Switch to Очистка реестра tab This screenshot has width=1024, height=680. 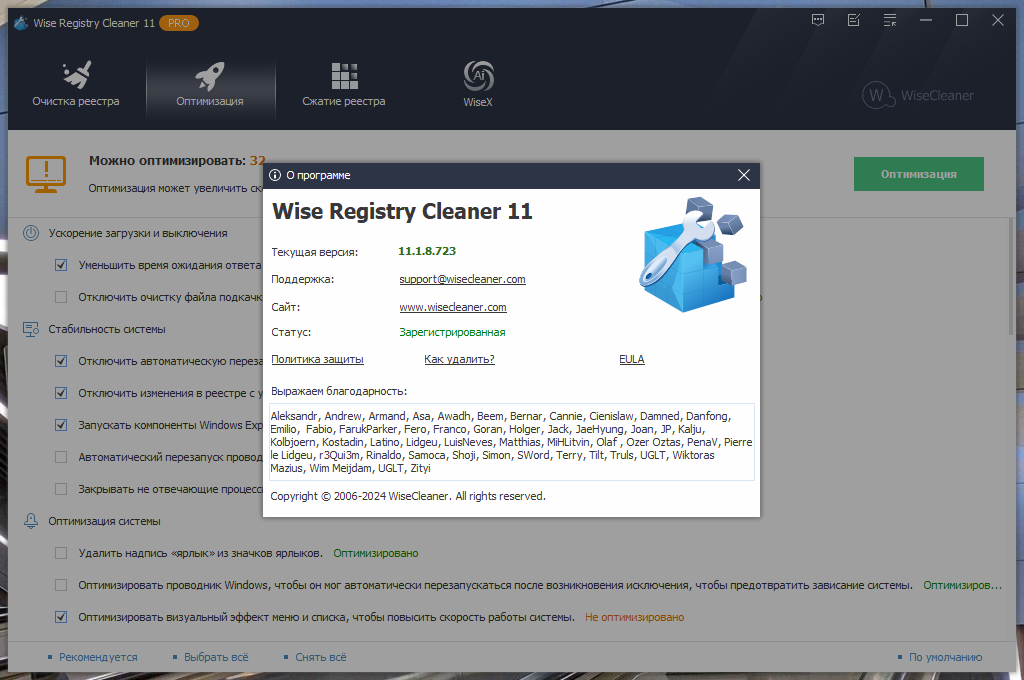pos(76,101)
